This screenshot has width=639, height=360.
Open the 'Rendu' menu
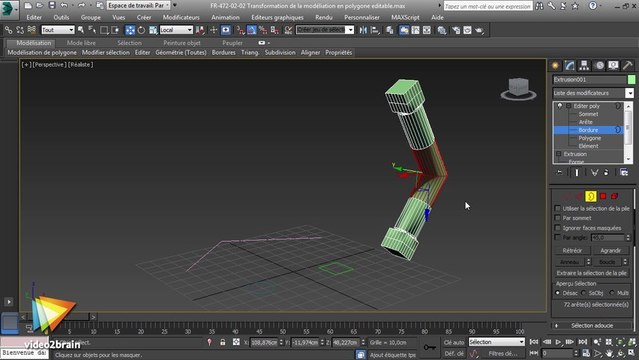pyautogui.click(x=324, y=18)
